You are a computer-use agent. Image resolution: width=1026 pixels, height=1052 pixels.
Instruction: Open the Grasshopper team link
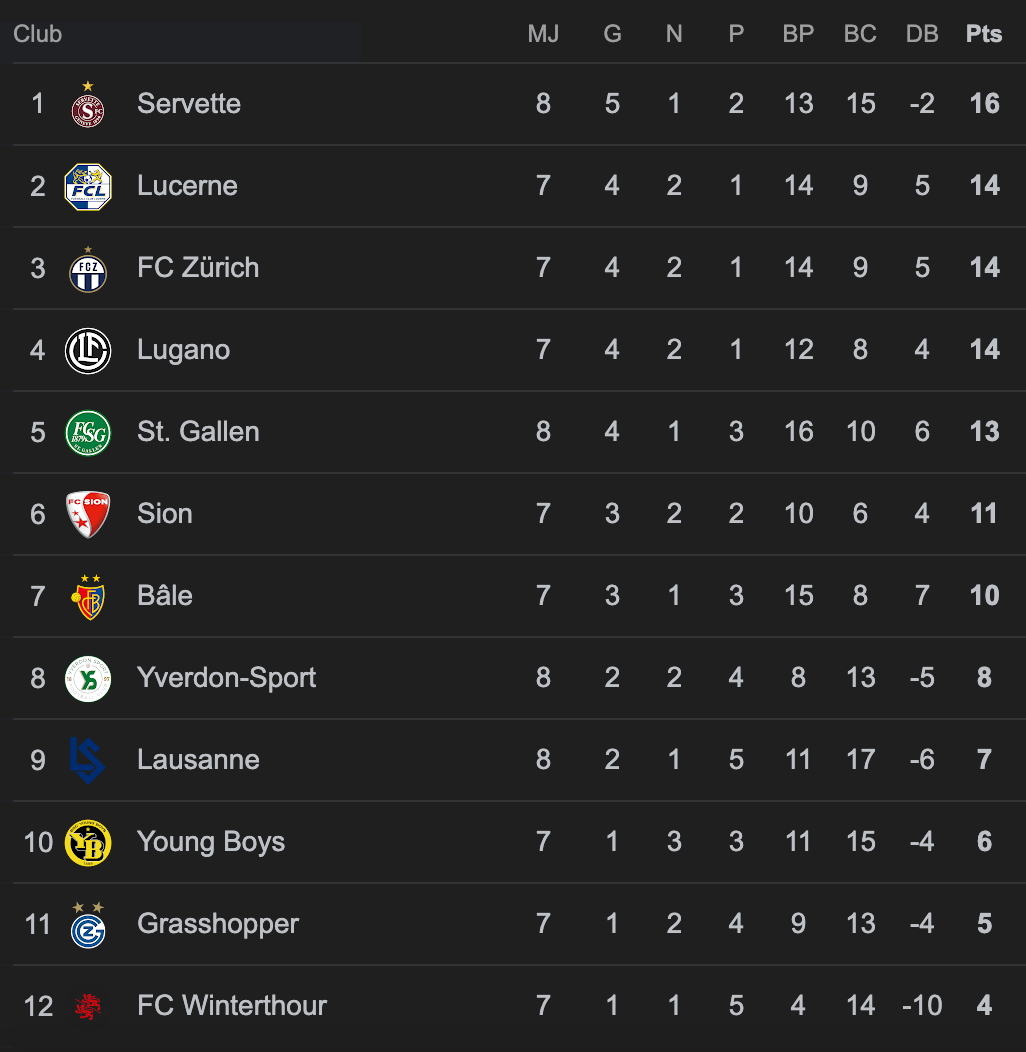(218, 924)
